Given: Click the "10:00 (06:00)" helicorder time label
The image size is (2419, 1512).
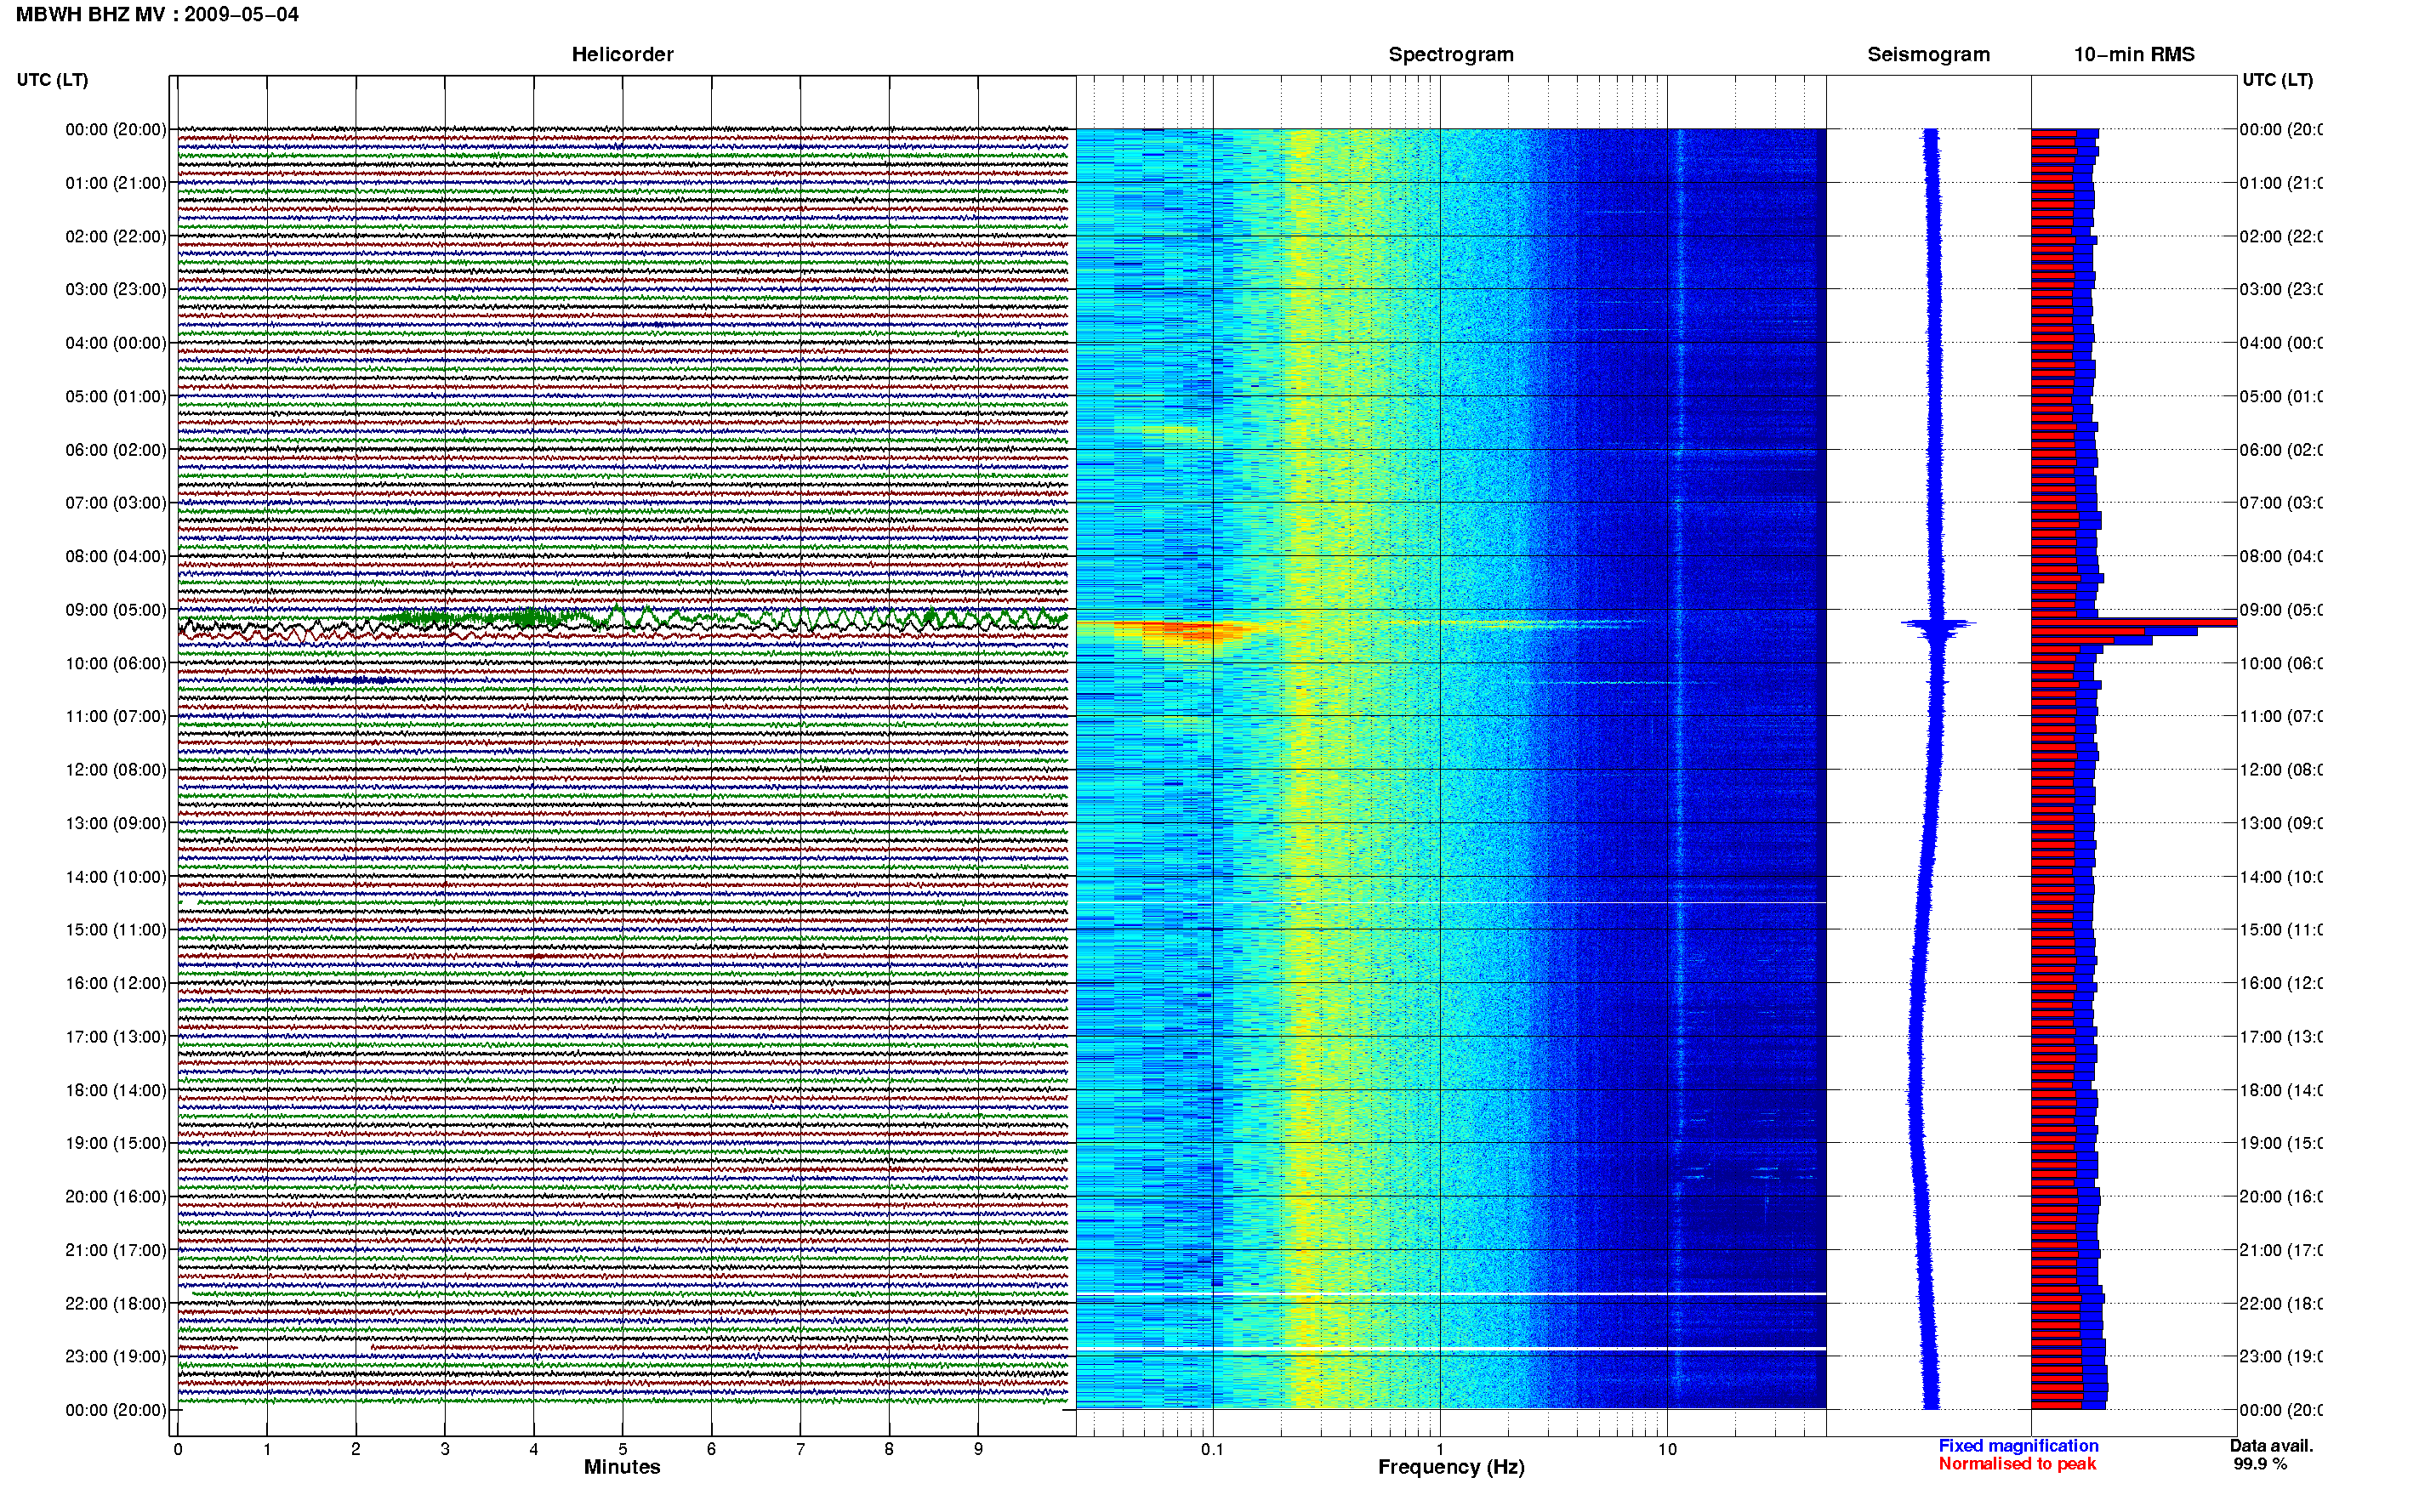Looking at the screenshot, I should 116,664.
